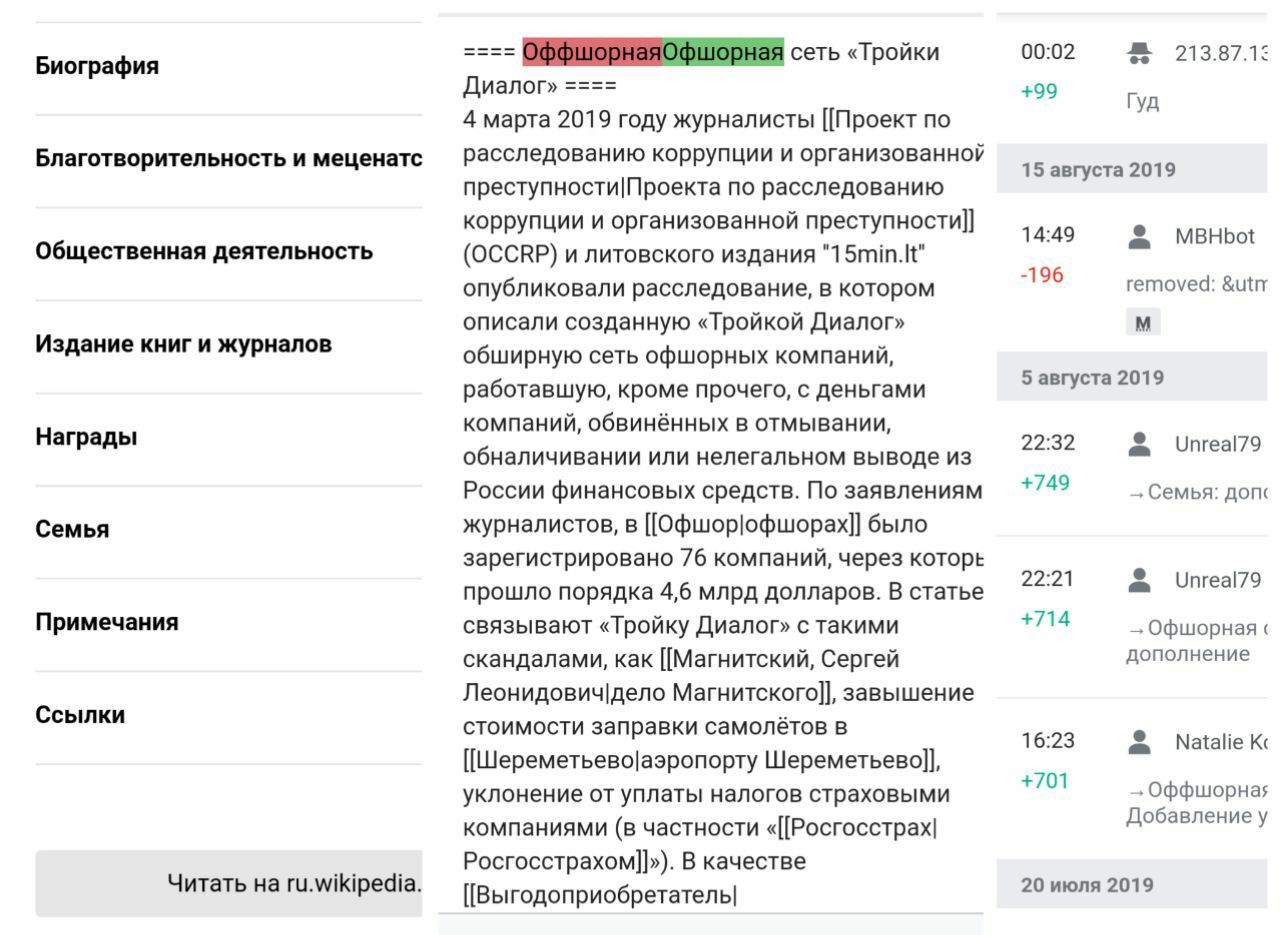Jump to Издание книг и журналов section
1280x935 pixels.
pyautogui.click(x=229, y=345)
